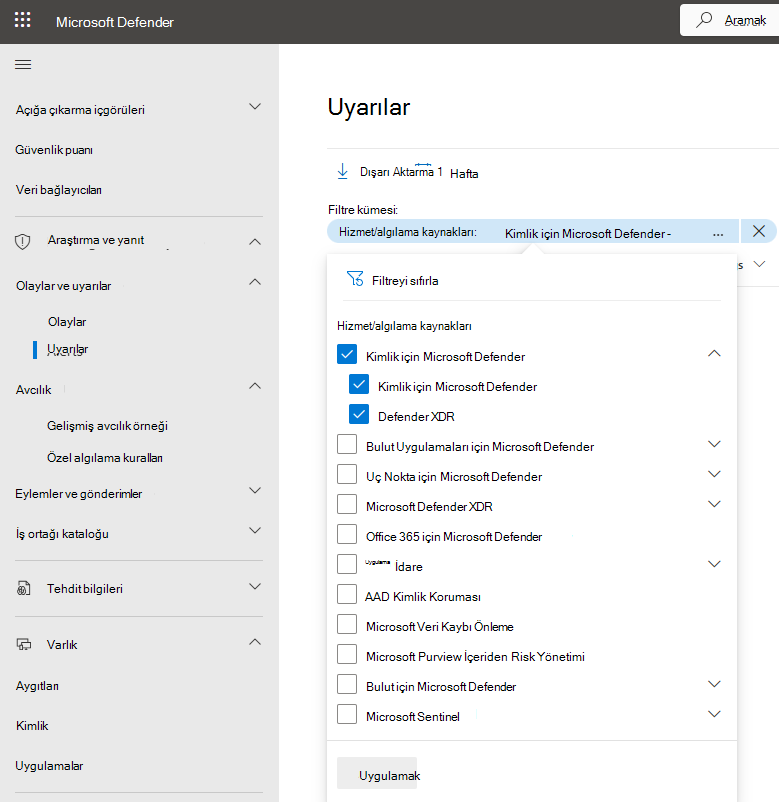Collapse Olaylar ve uyarılar chevron
This screenshot has height=802, width=779.
point(255,282)
